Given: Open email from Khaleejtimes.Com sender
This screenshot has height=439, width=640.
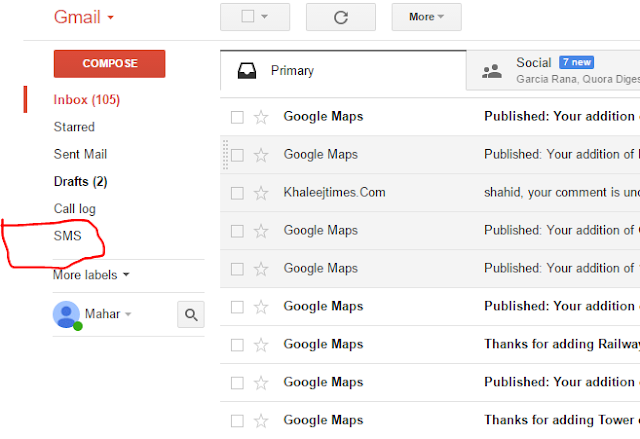Looking at the screenshot, I should [x=334, y=192].
